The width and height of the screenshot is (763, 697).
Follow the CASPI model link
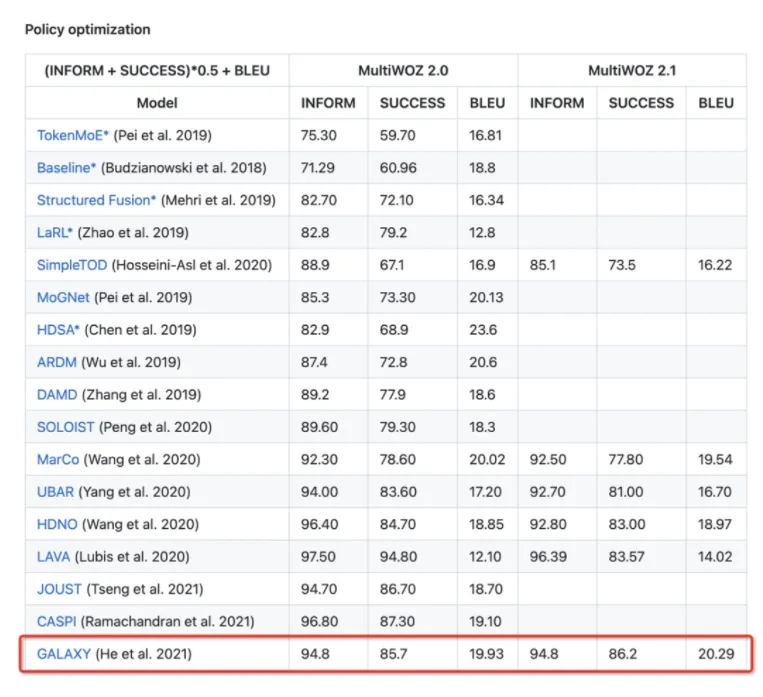point(58,621)
